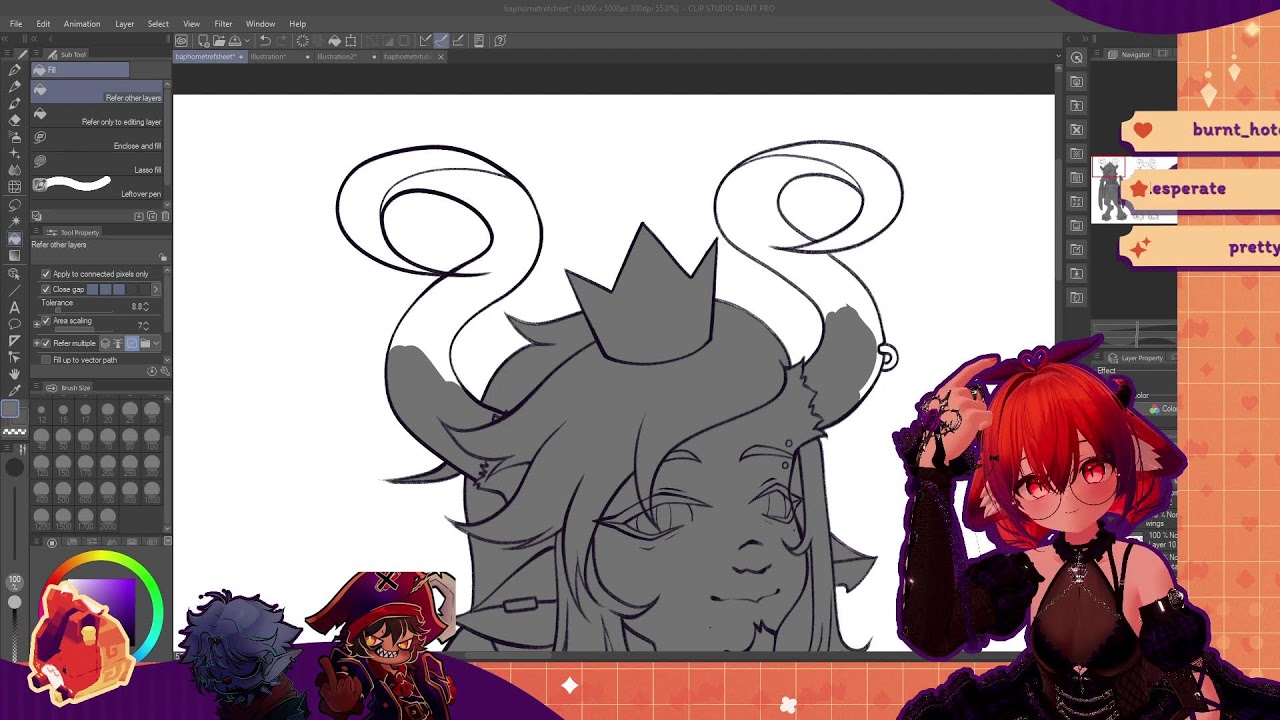Open the save icon dropdown arrow in the command bar
Screen dimensions: 1280x720
coord(247,41)
